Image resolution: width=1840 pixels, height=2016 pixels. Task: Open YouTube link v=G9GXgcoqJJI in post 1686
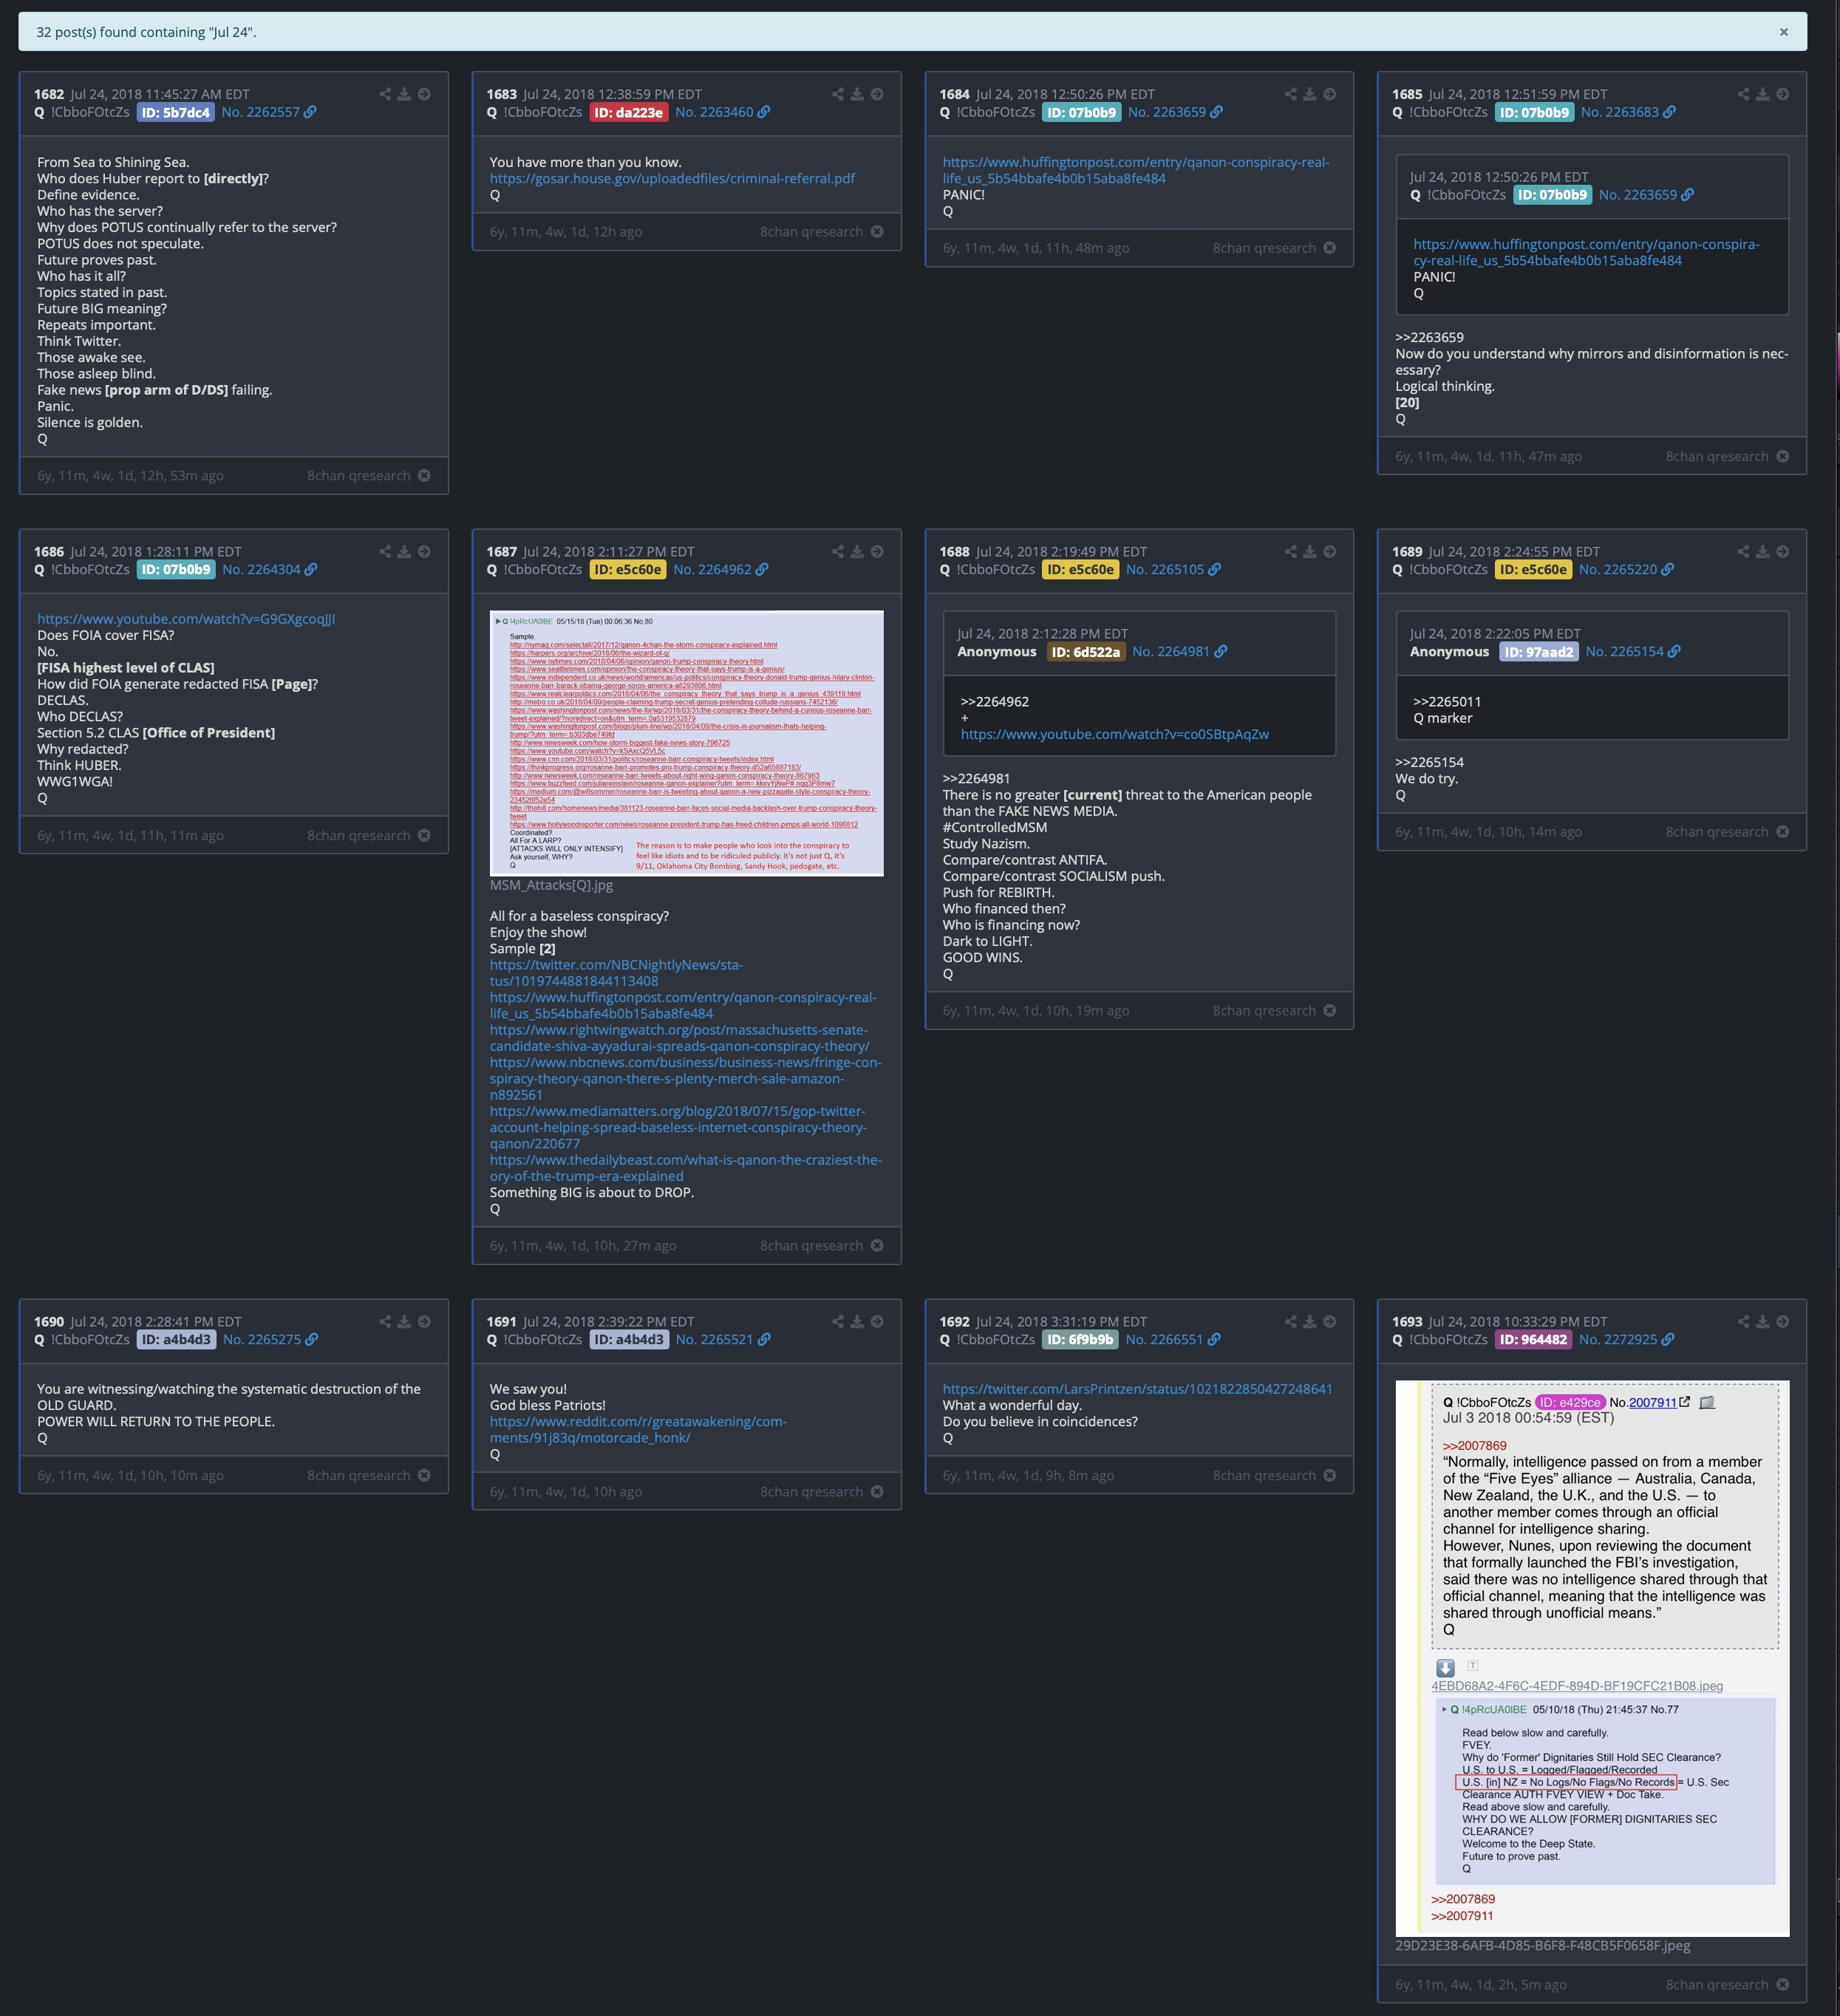(186, 619)
